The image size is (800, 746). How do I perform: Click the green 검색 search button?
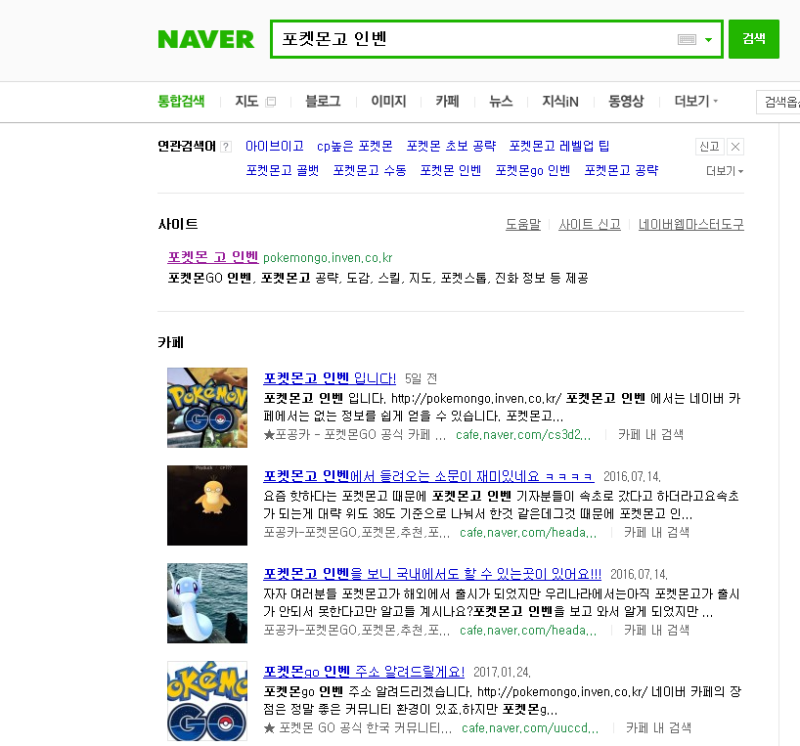(x=754, y=39)
